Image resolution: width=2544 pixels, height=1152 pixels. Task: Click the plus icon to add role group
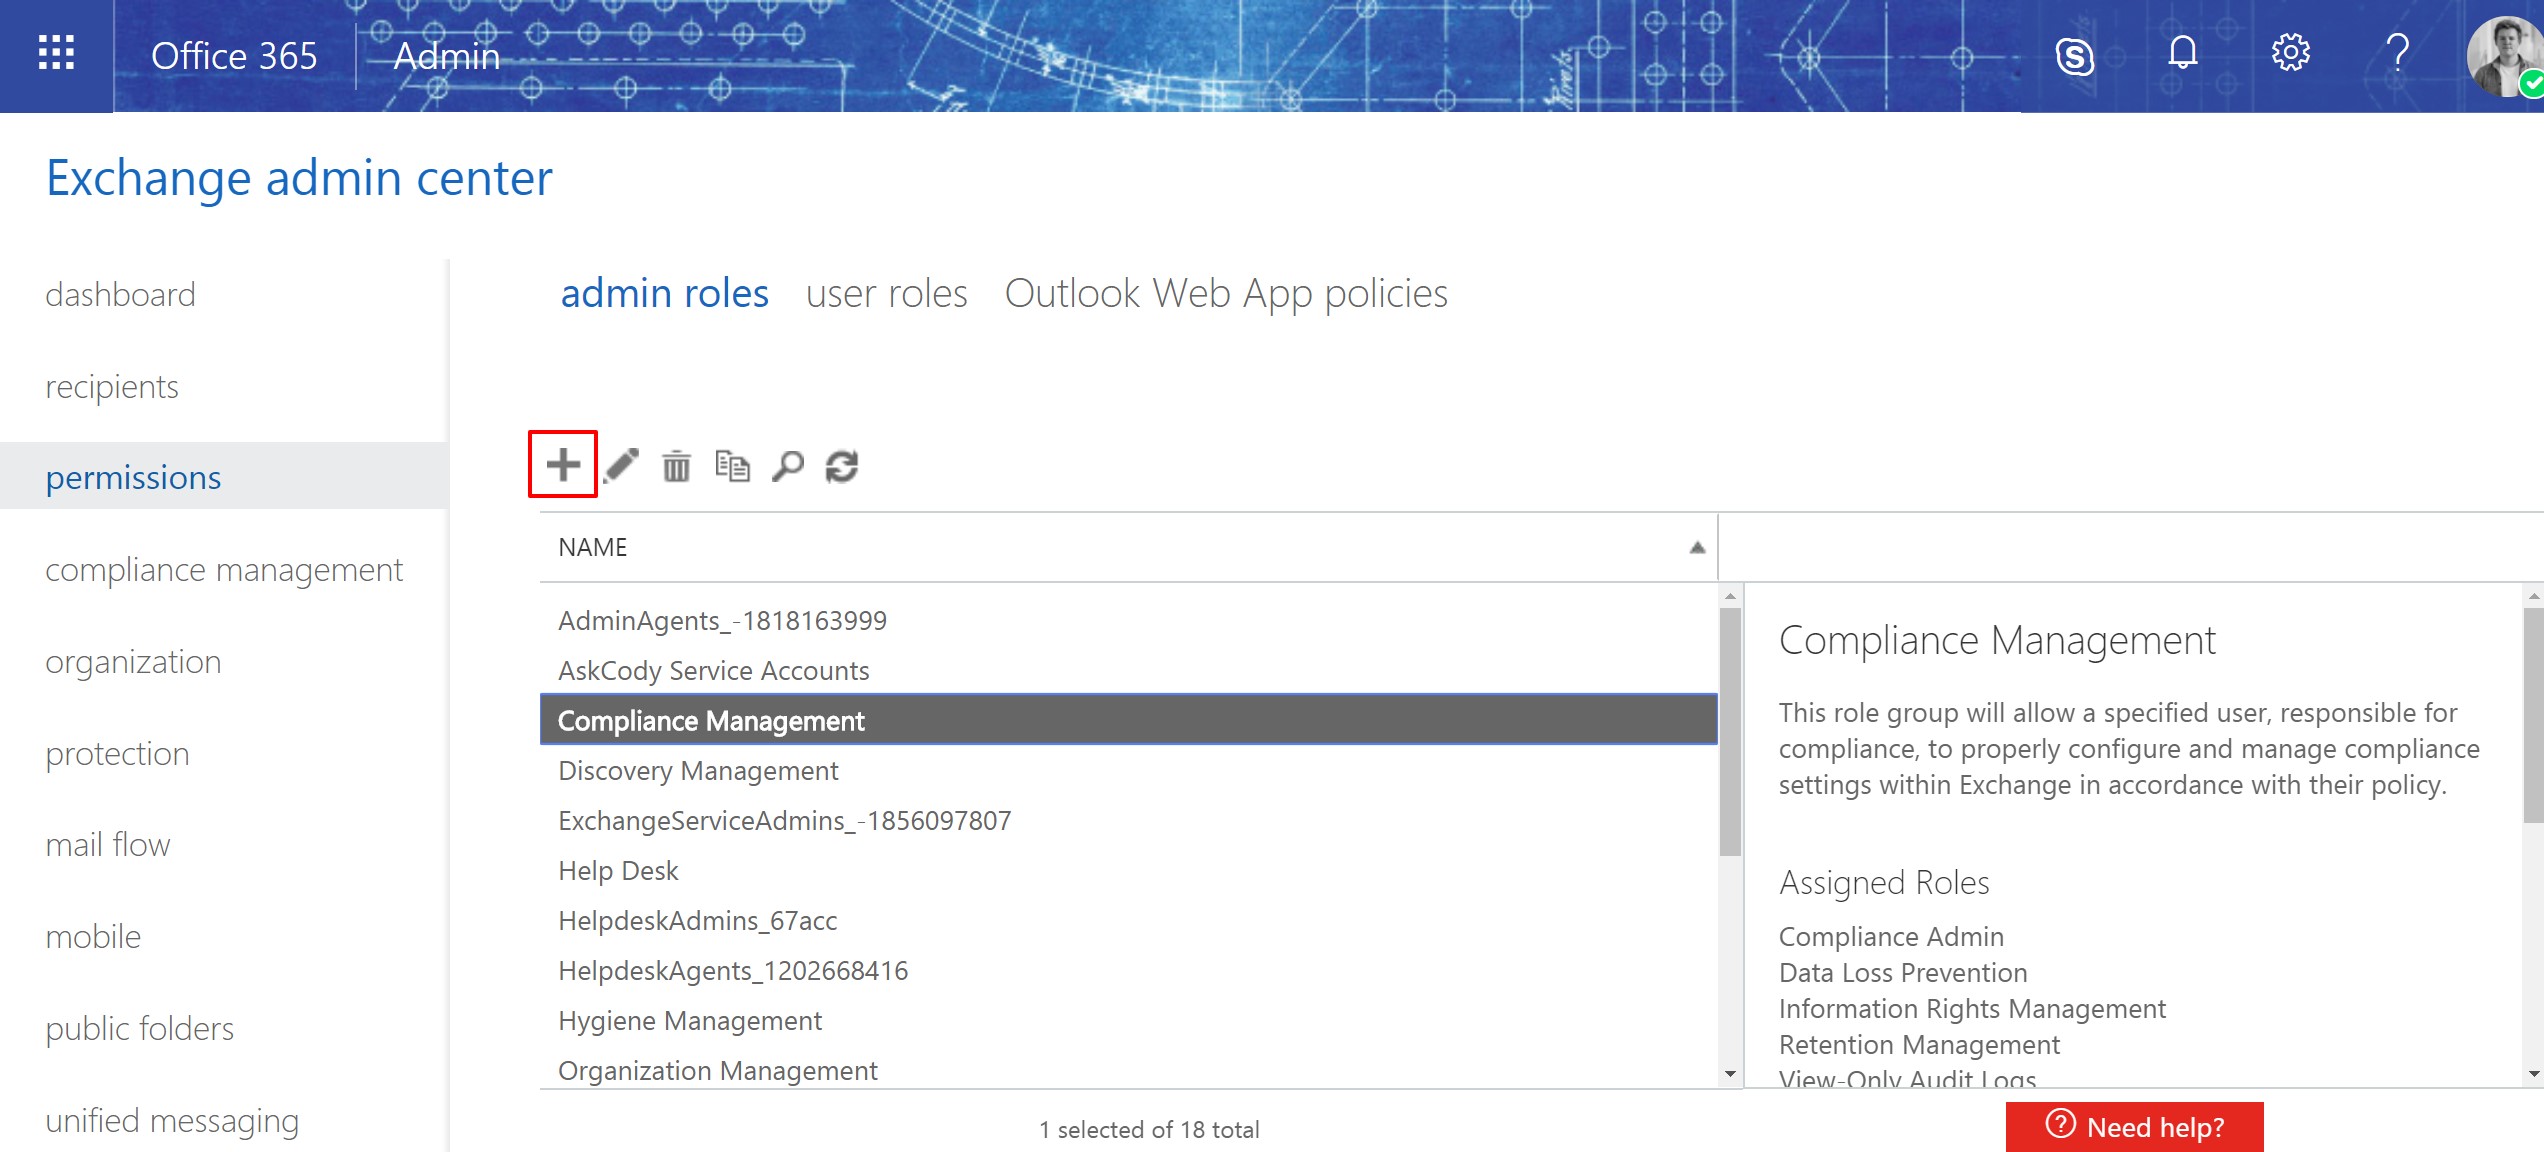563,465
